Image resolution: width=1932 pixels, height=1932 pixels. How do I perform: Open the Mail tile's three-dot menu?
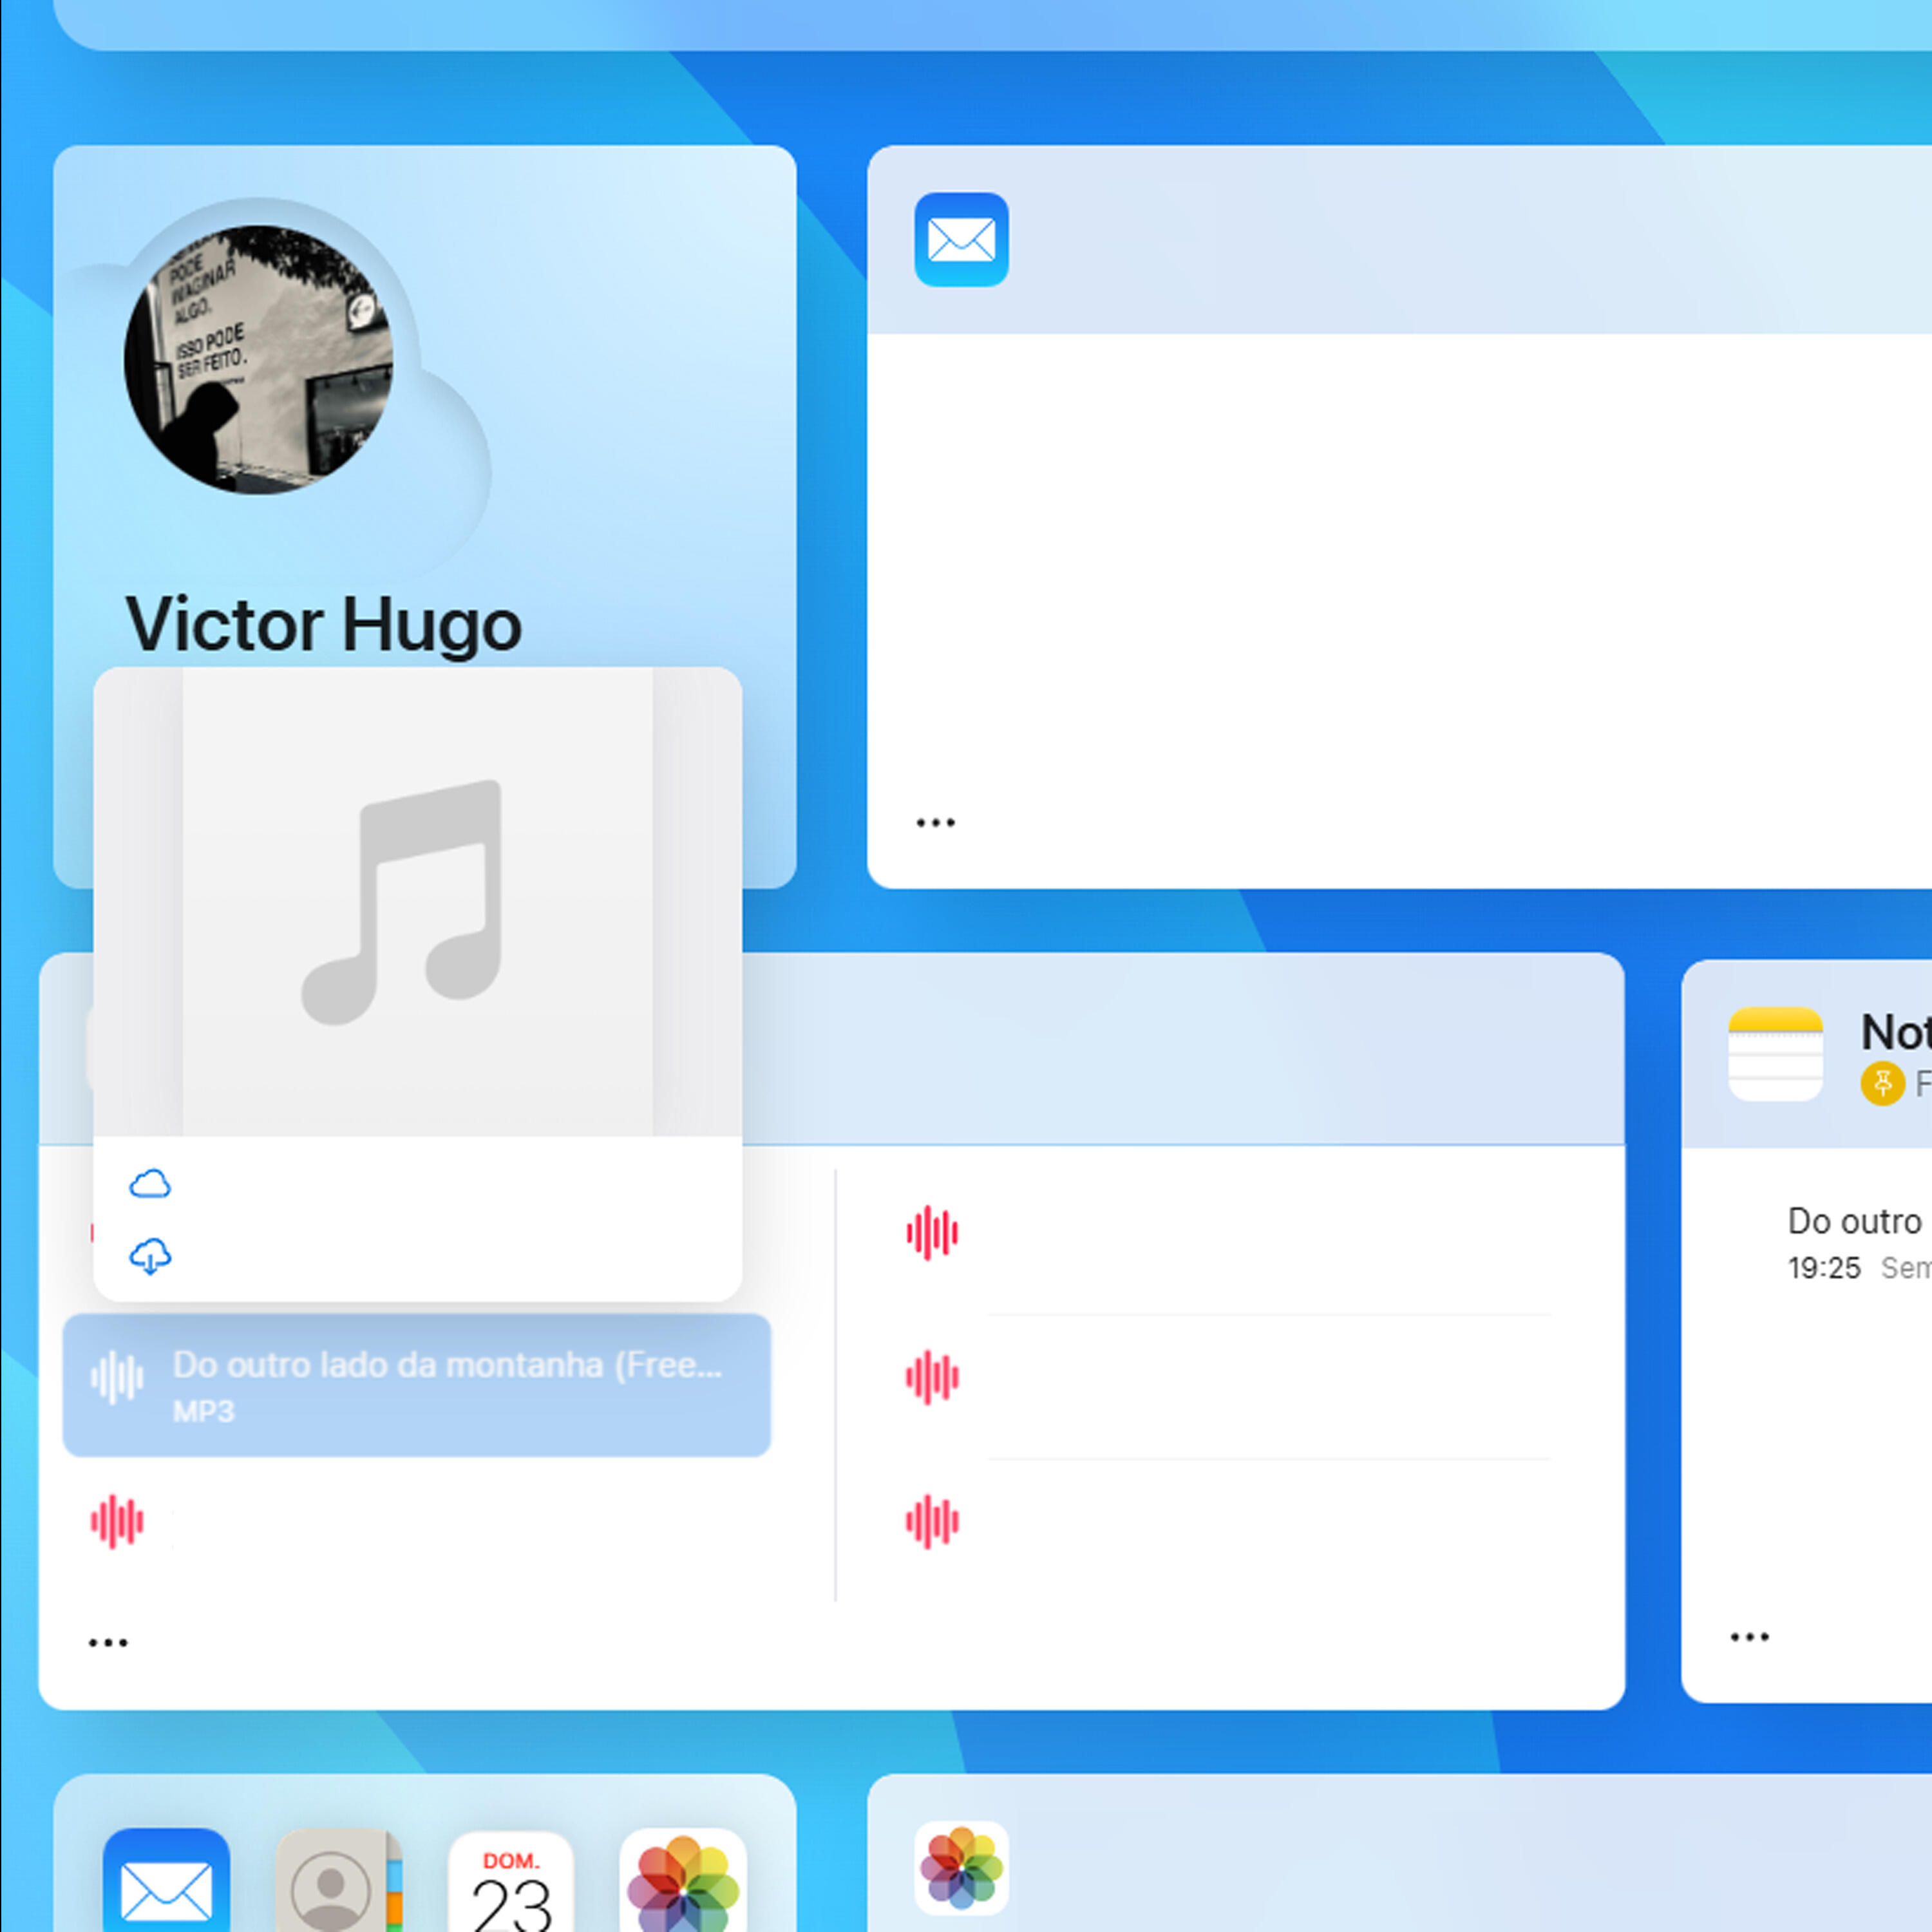point(935,823)
